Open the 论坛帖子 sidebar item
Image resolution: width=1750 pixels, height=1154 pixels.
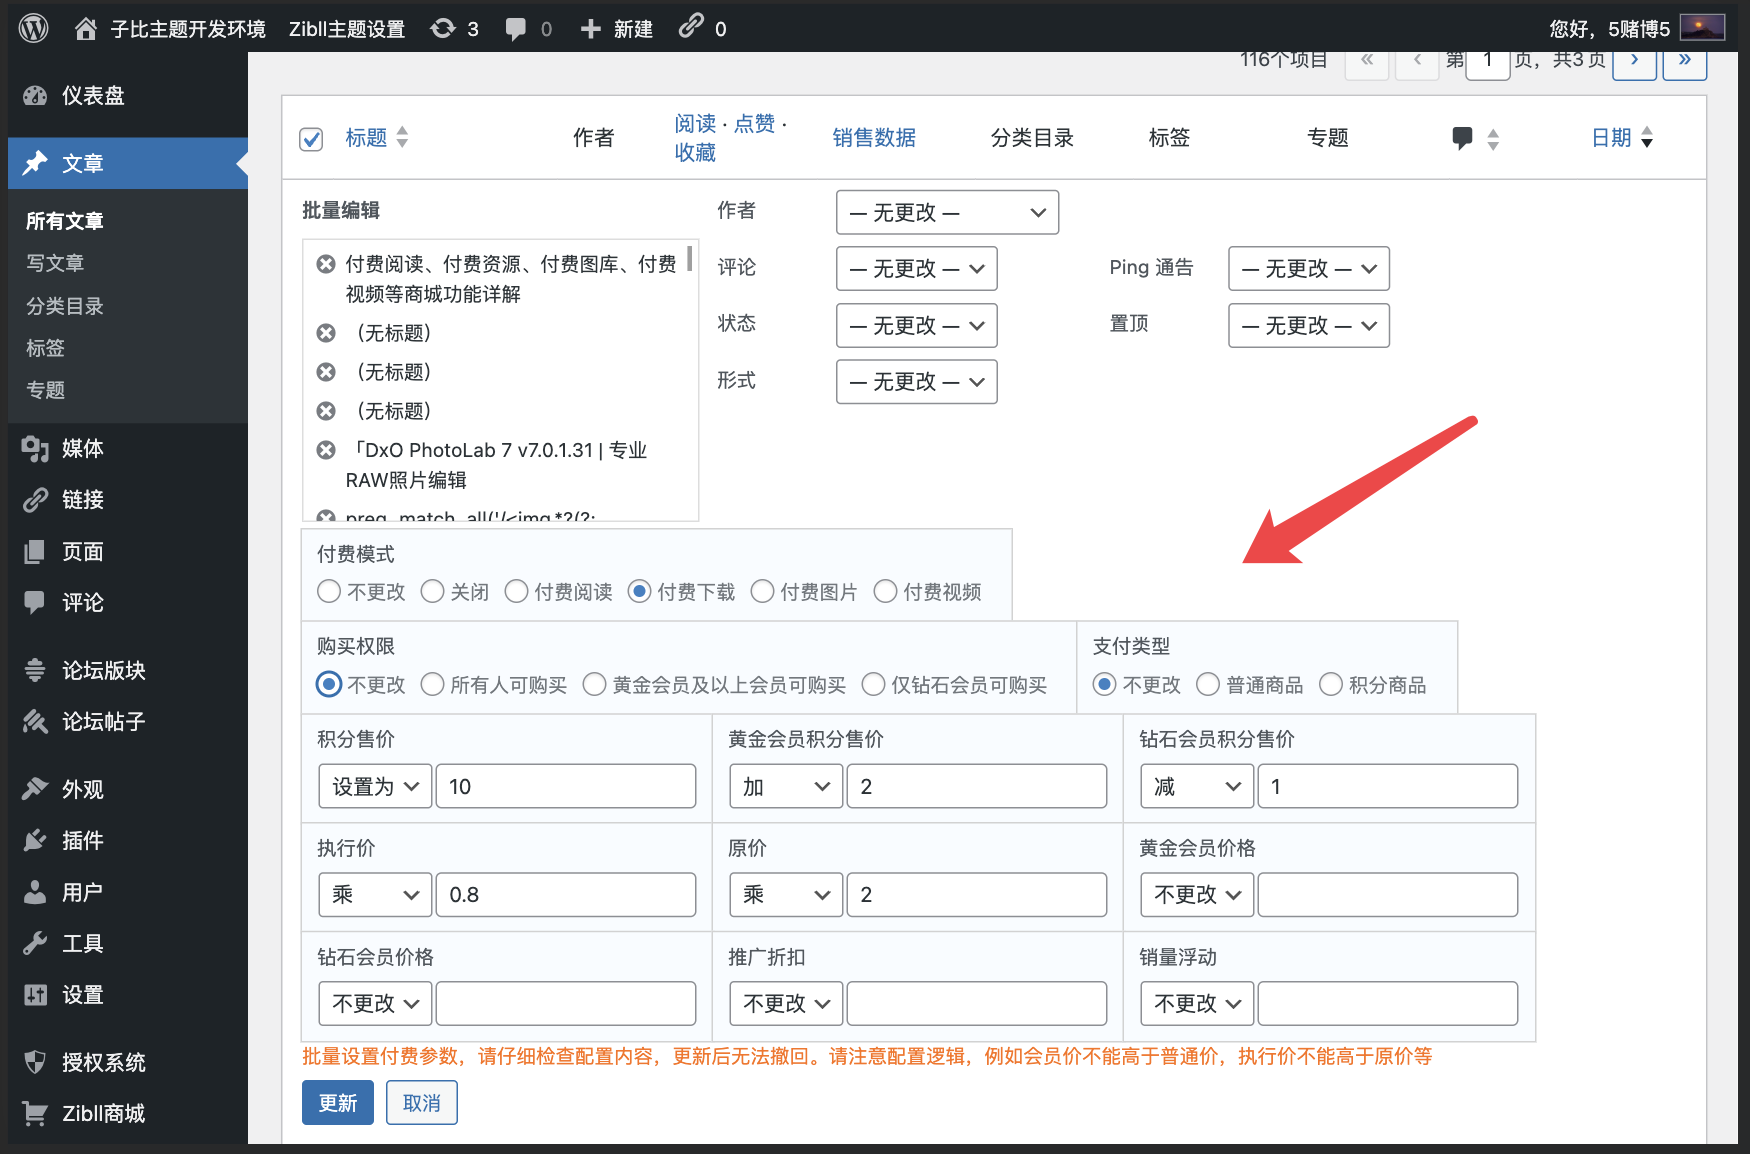point(104,721)
